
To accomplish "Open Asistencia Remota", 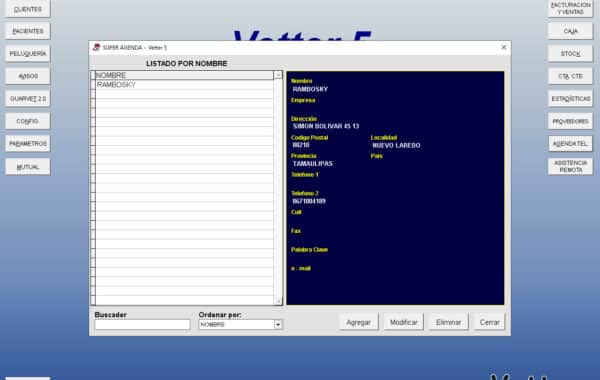I will (570, 166).
